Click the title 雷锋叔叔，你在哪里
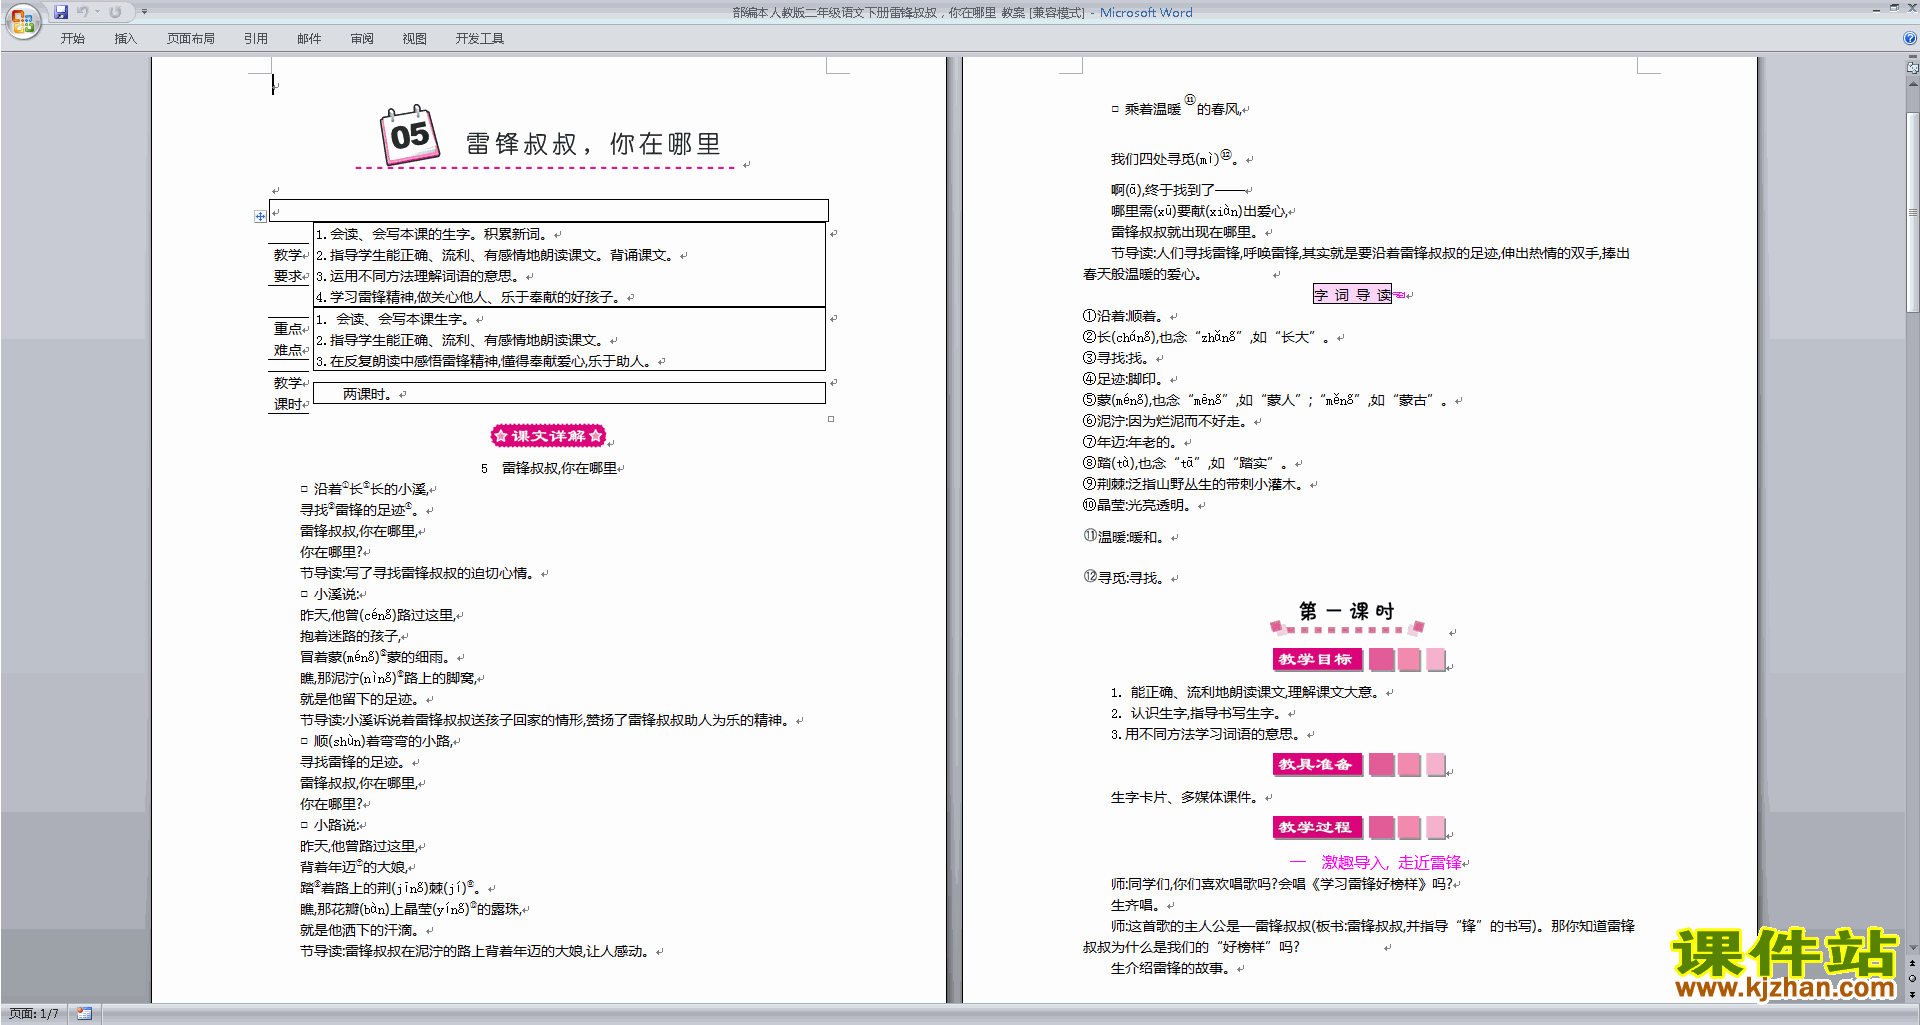Screen dimensions: 1920x1025 [x=594, y=144]
